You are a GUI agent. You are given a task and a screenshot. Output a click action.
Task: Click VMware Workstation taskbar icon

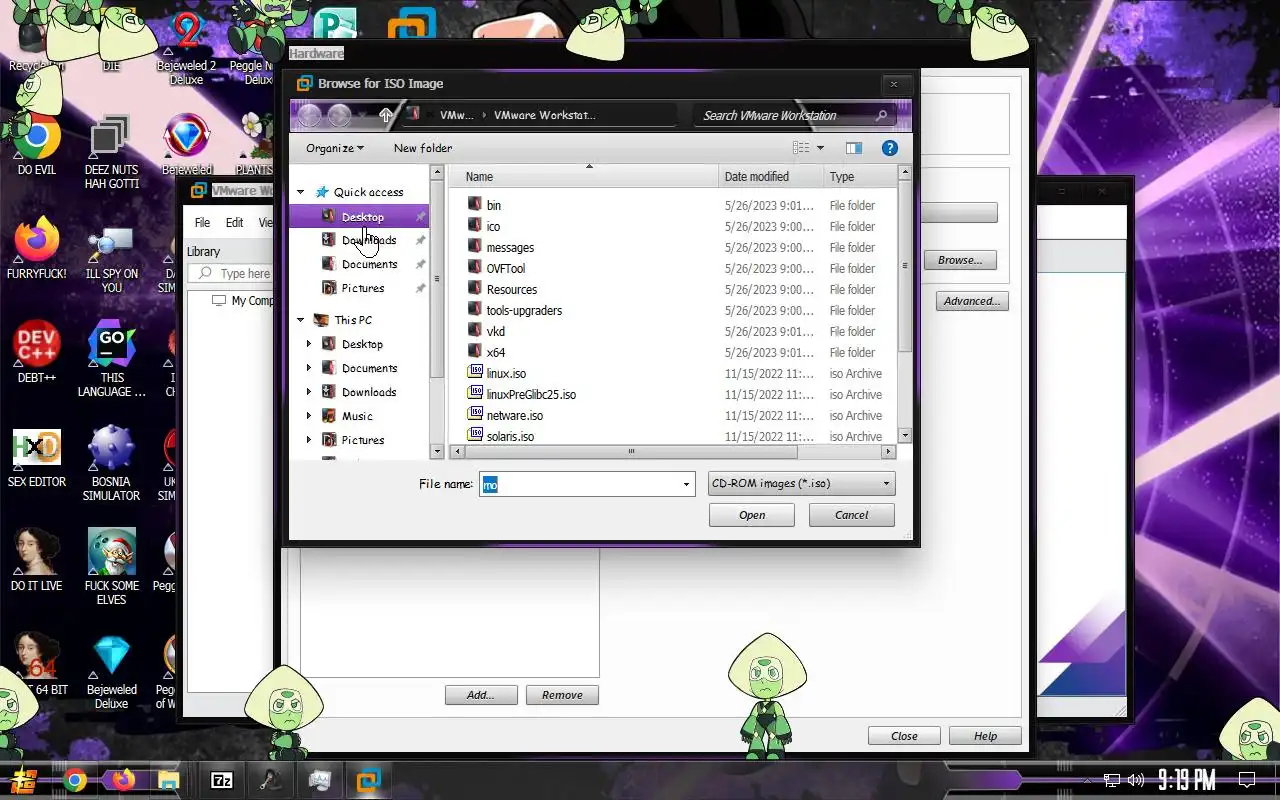click(x=369, y=780)
